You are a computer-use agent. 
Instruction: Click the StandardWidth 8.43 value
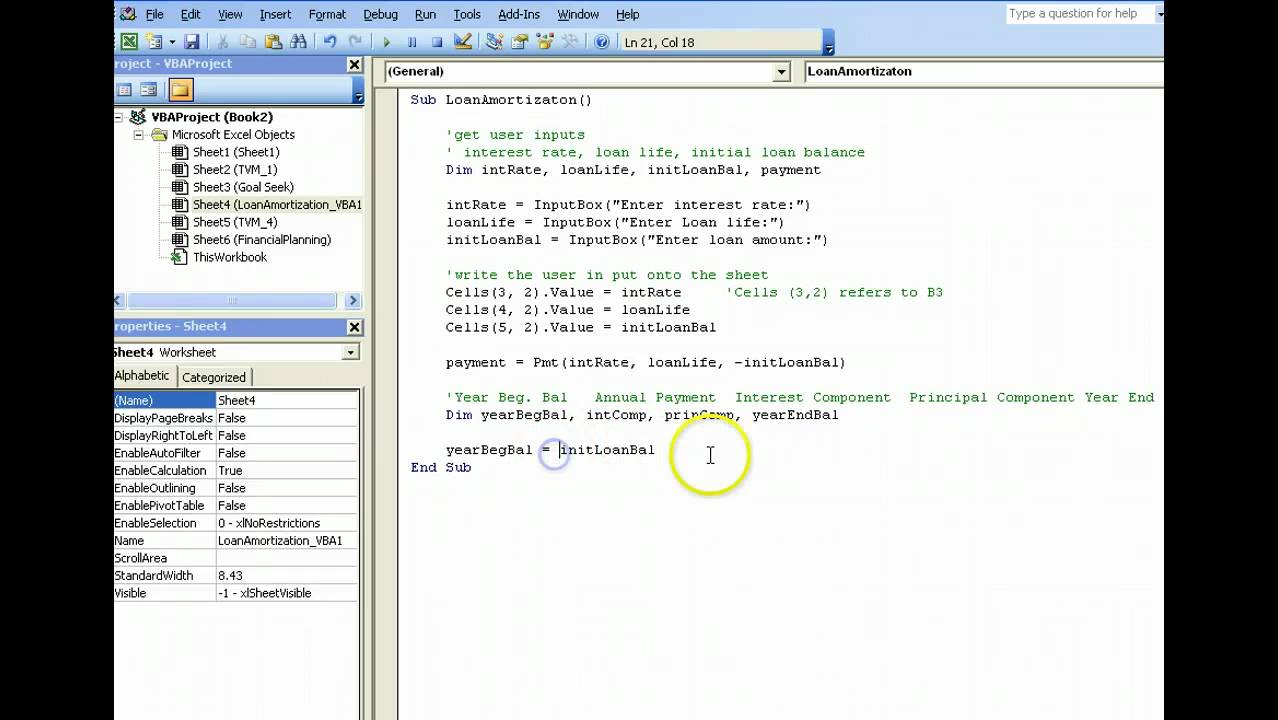pos(287,576)
